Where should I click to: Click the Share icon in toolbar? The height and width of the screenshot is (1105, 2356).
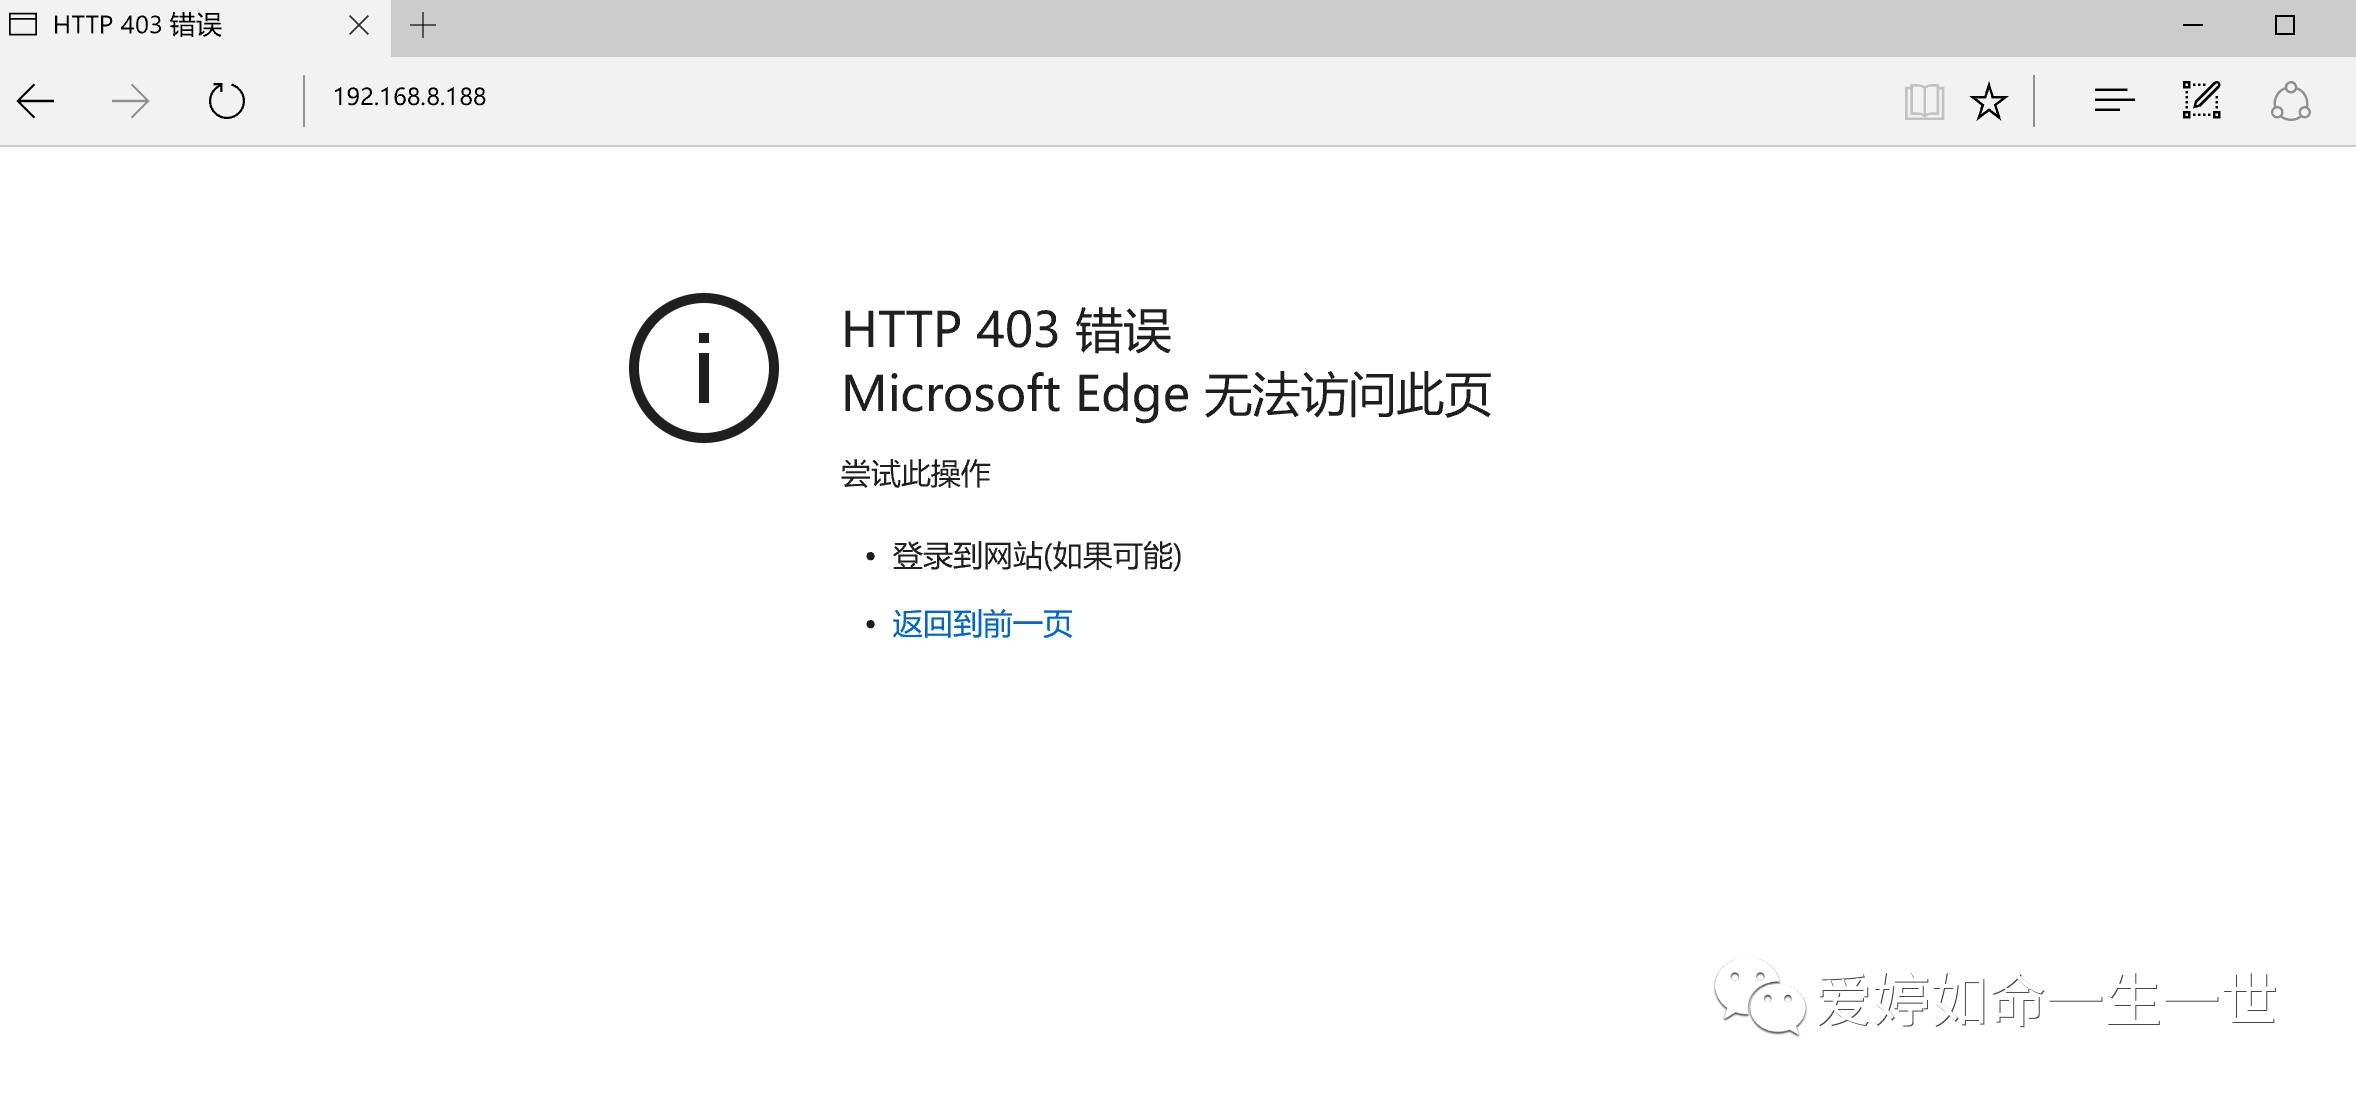coord(2290,102)
